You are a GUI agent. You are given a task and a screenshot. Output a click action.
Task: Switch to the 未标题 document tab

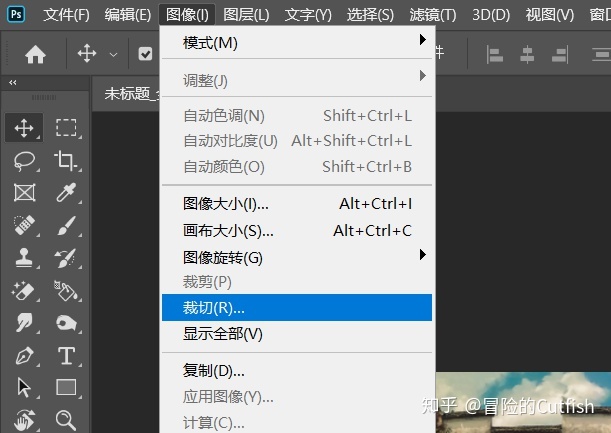point(127,94)
